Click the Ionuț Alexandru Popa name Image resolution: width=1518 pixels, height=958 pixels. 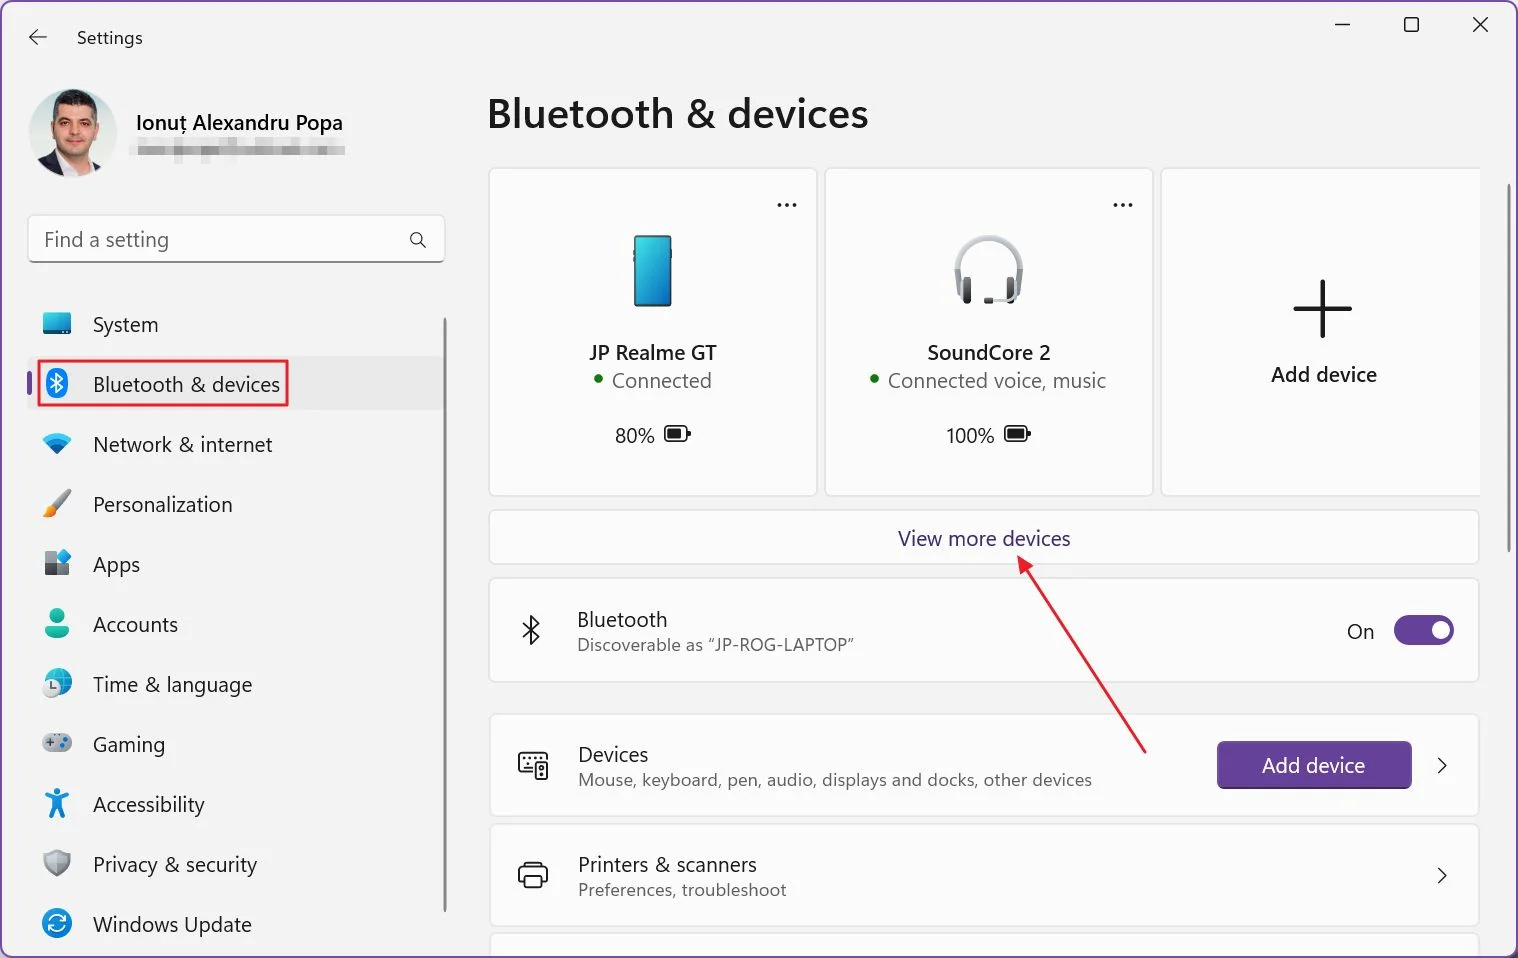coord(239,123)
